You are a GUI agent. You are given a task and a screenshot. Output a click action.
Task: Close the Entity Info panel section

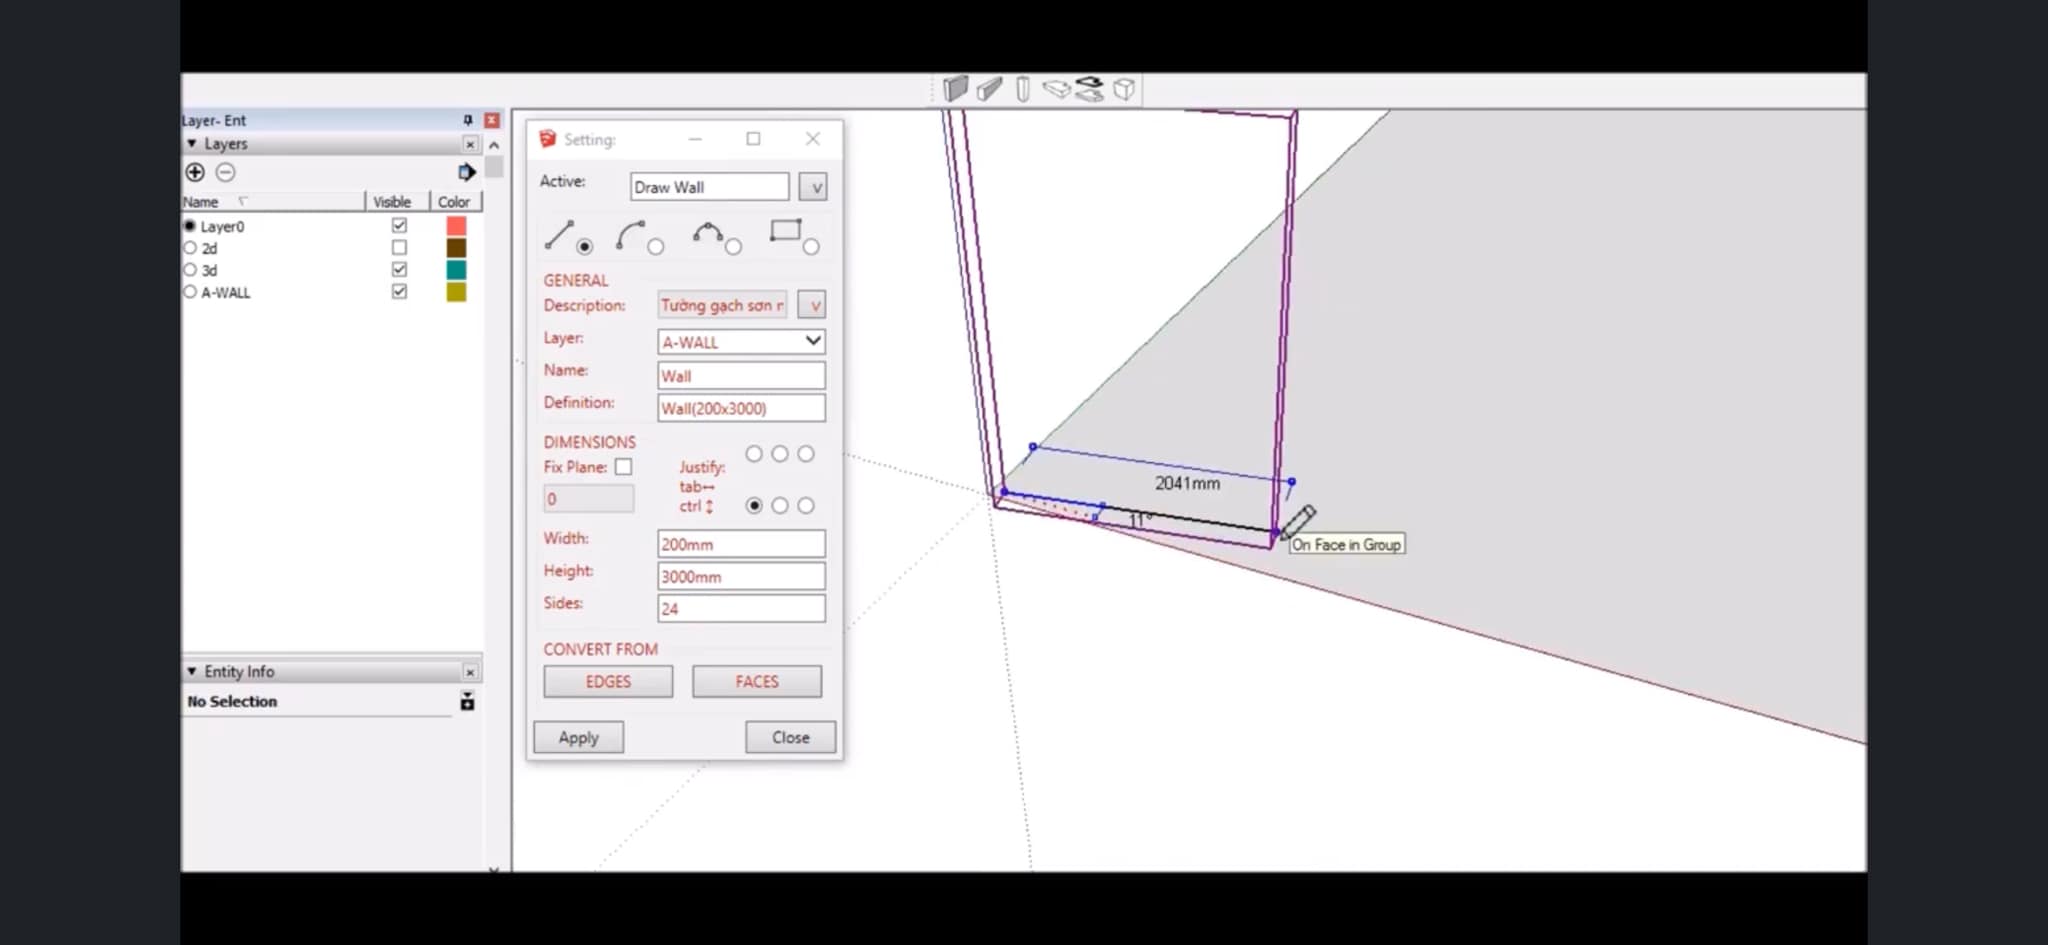click(470, 672)
